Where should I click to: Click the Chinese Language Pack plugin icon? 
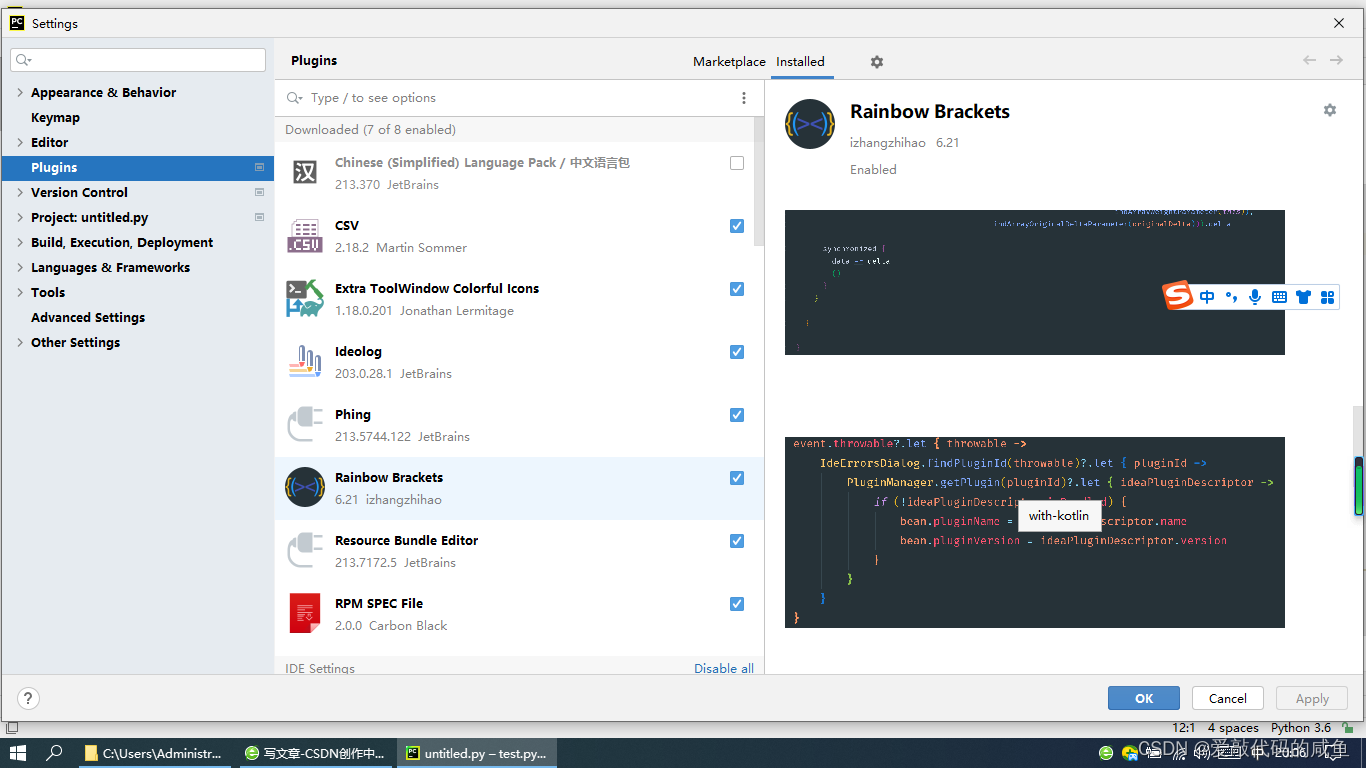(305, 173)
